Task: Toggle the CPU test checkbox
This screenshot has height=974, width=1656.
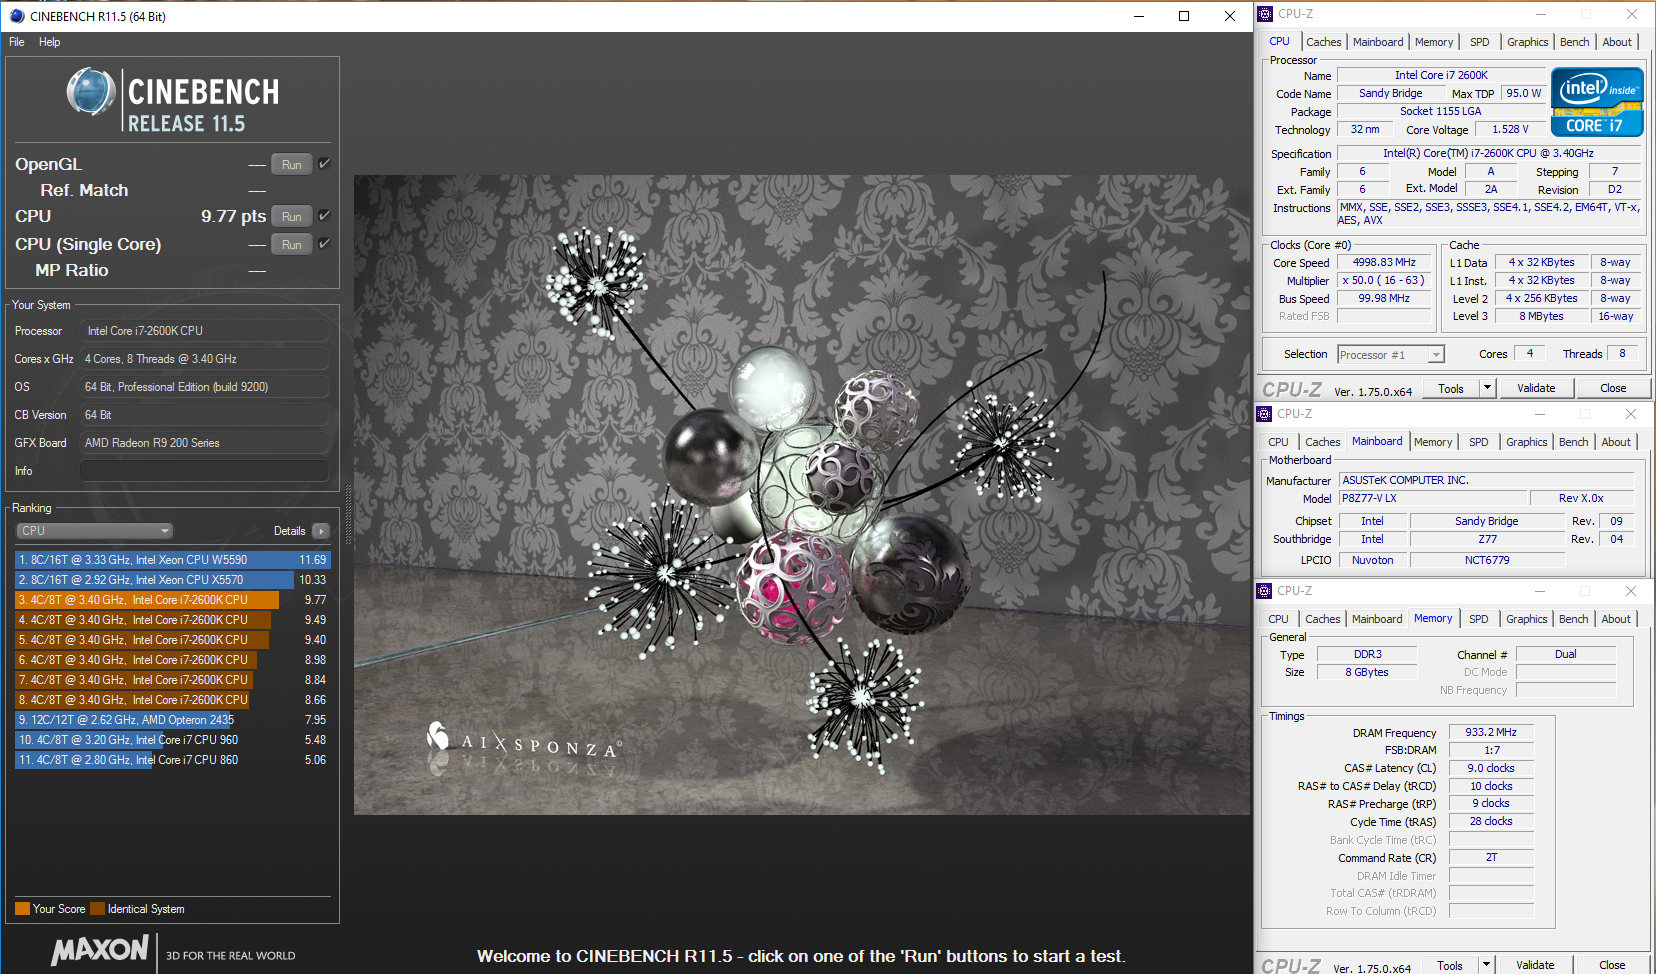Action: (x=324, y=215)
